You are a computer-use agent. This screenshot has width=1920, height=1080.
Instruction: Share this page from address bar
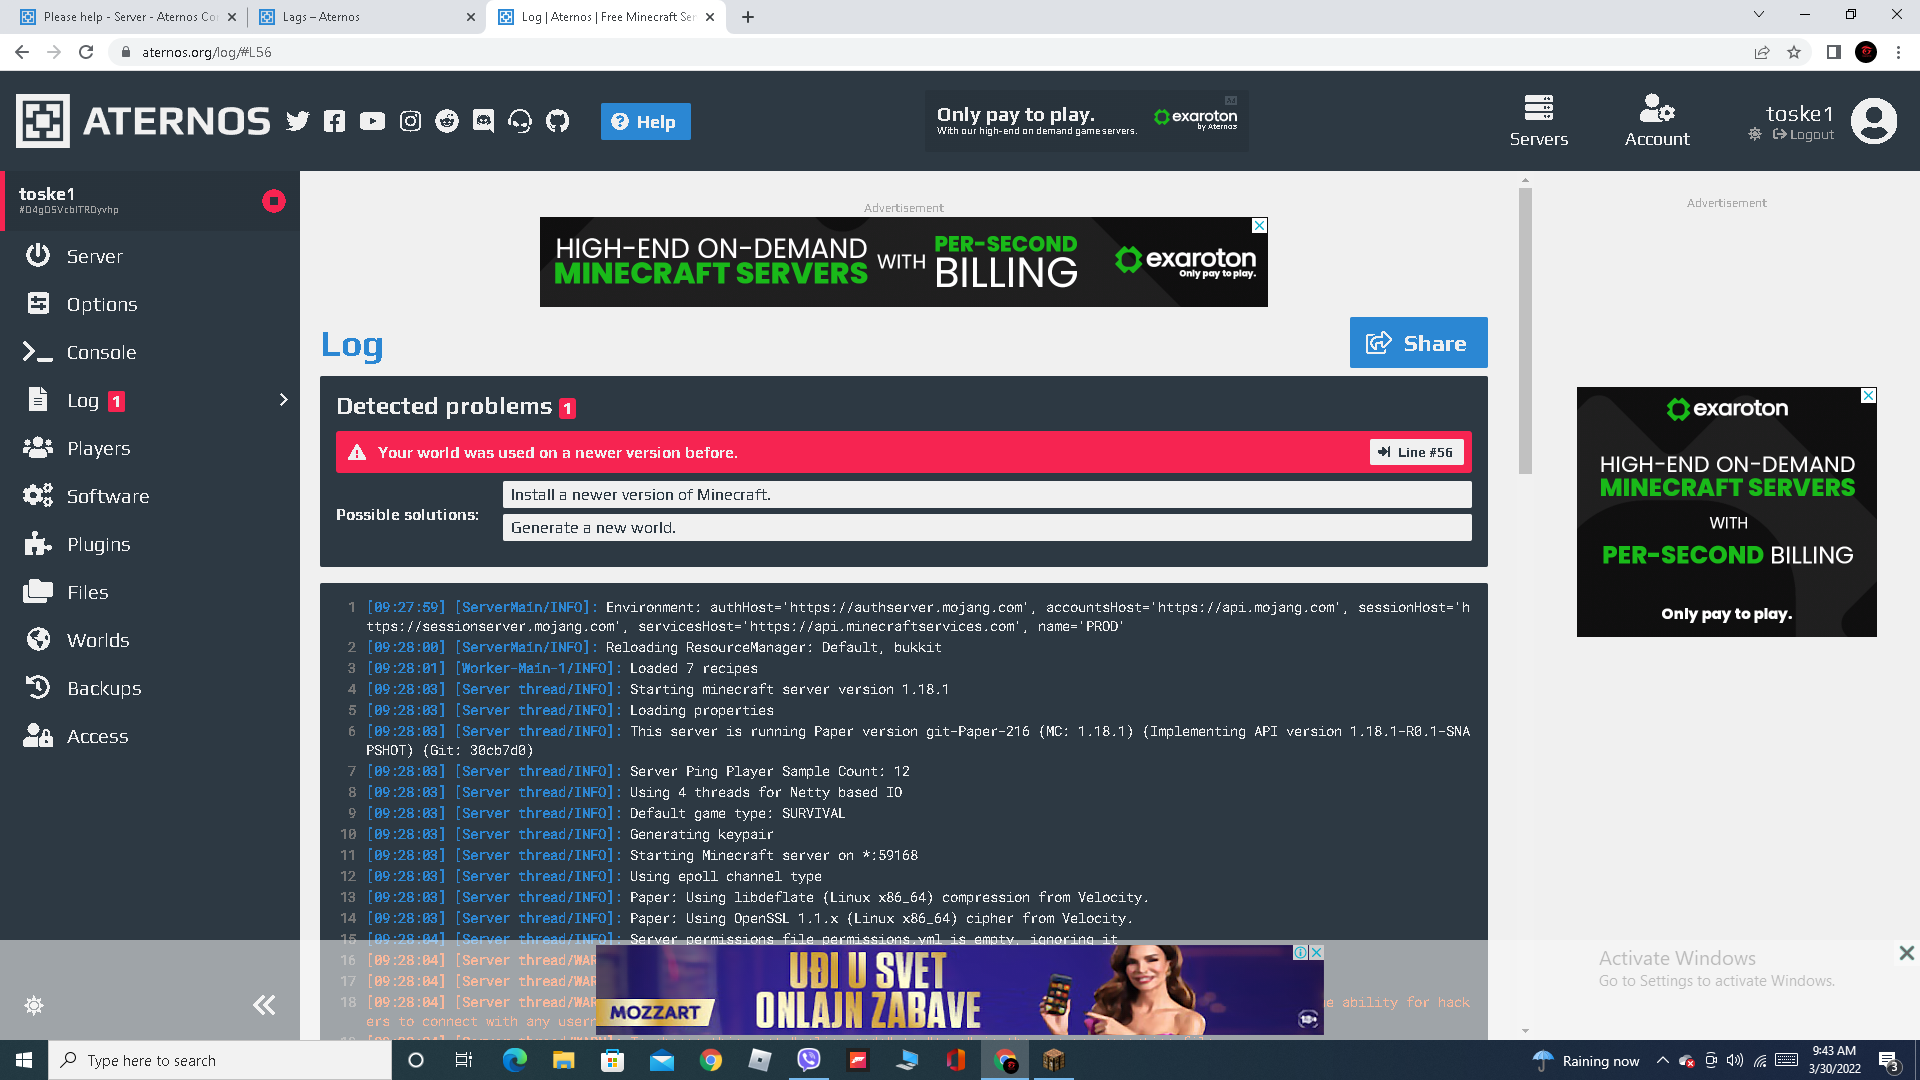[x=1762, y=52]
